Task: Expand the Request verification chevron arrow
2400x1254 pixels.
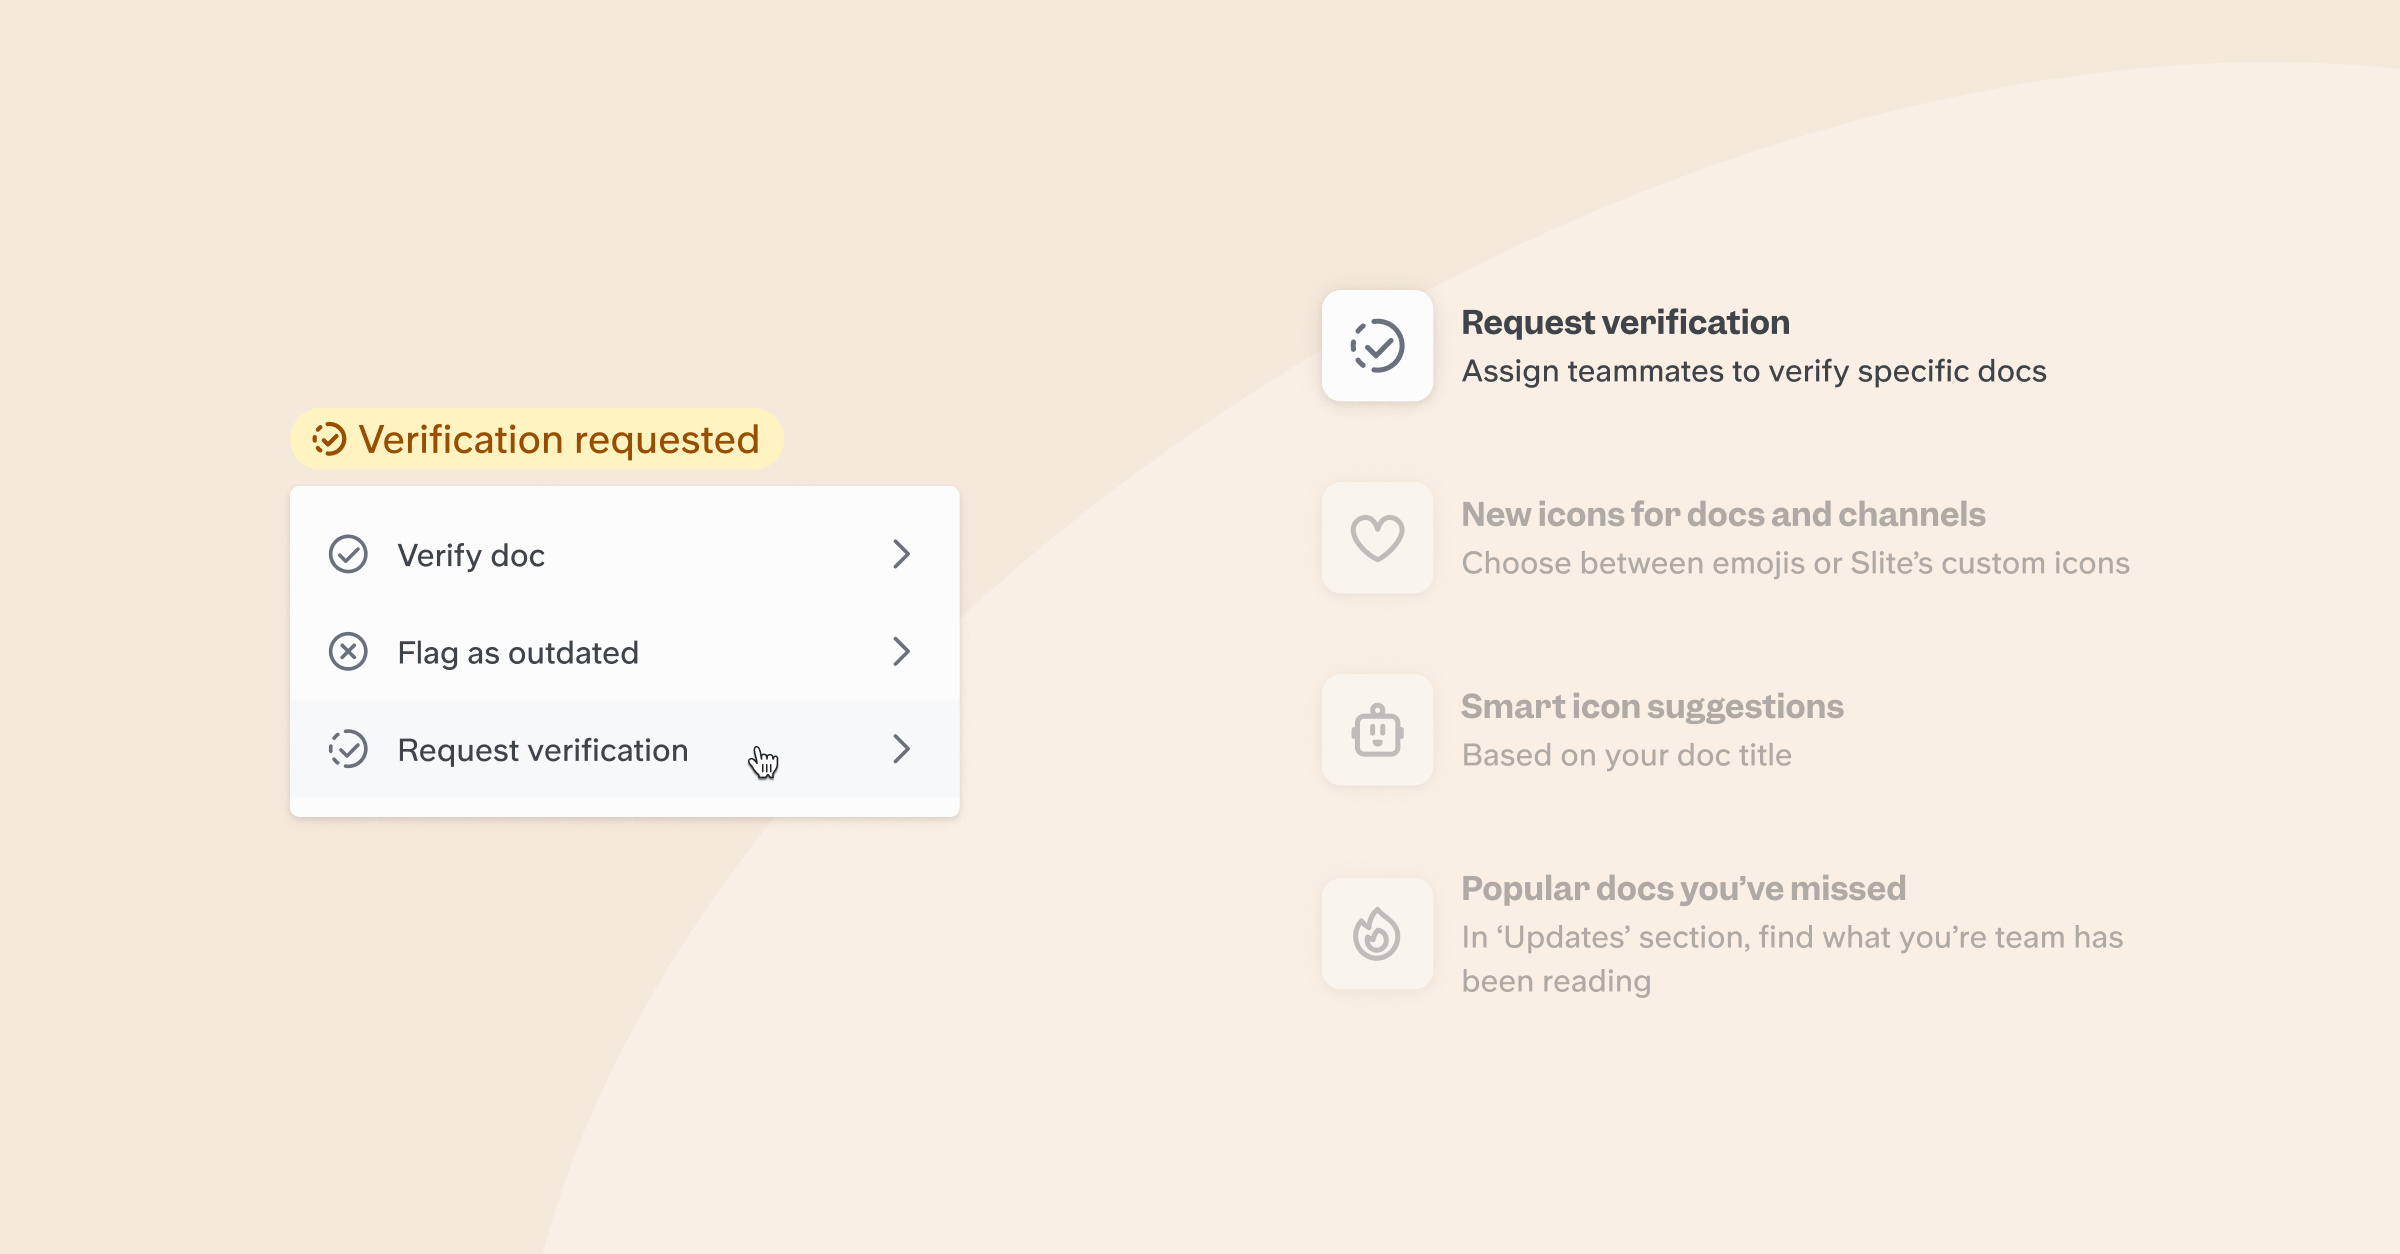Action: click(901, 749)
